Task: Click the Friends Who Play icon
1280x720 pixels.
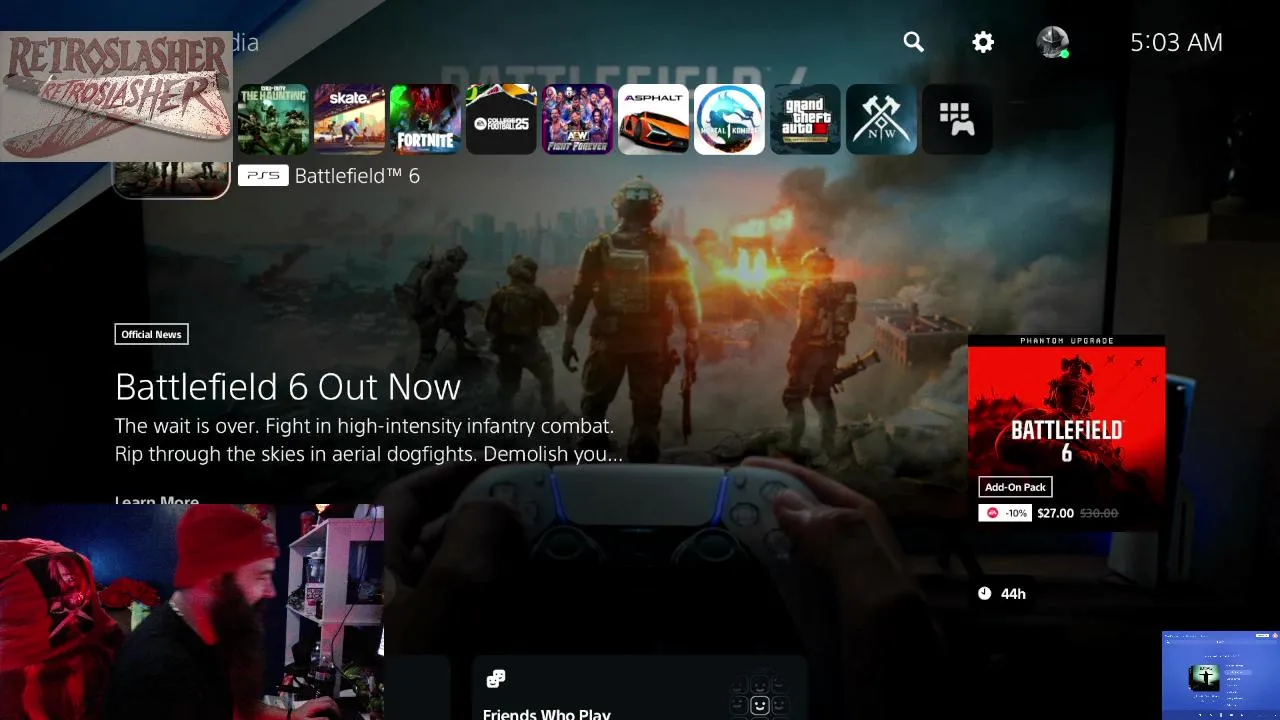Action: coord(495,680)
